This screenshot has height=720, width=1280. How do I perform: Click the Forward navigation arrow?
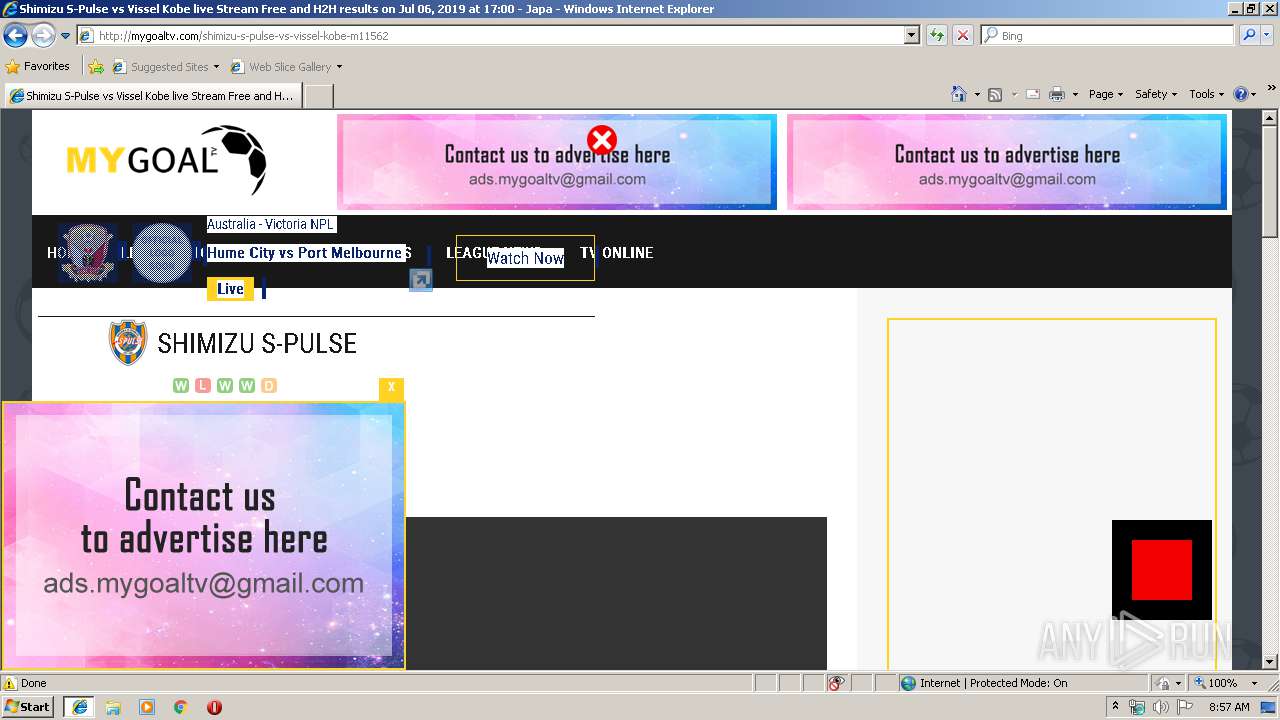[43, 36]
